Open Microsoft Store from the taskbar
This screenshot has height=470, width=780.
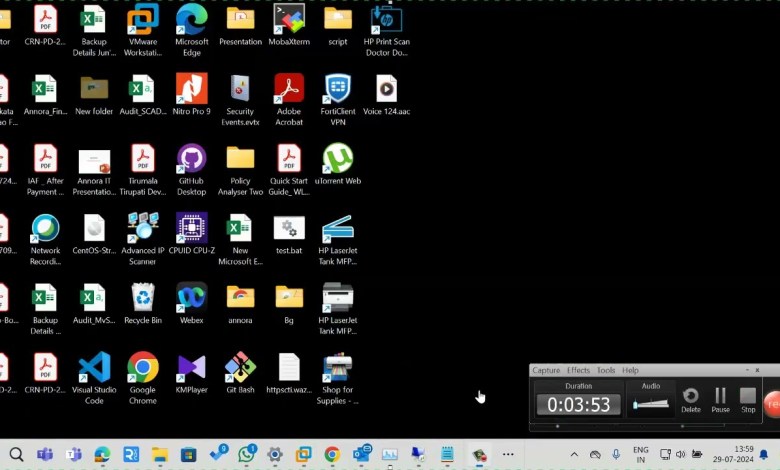tap(189, 454)
